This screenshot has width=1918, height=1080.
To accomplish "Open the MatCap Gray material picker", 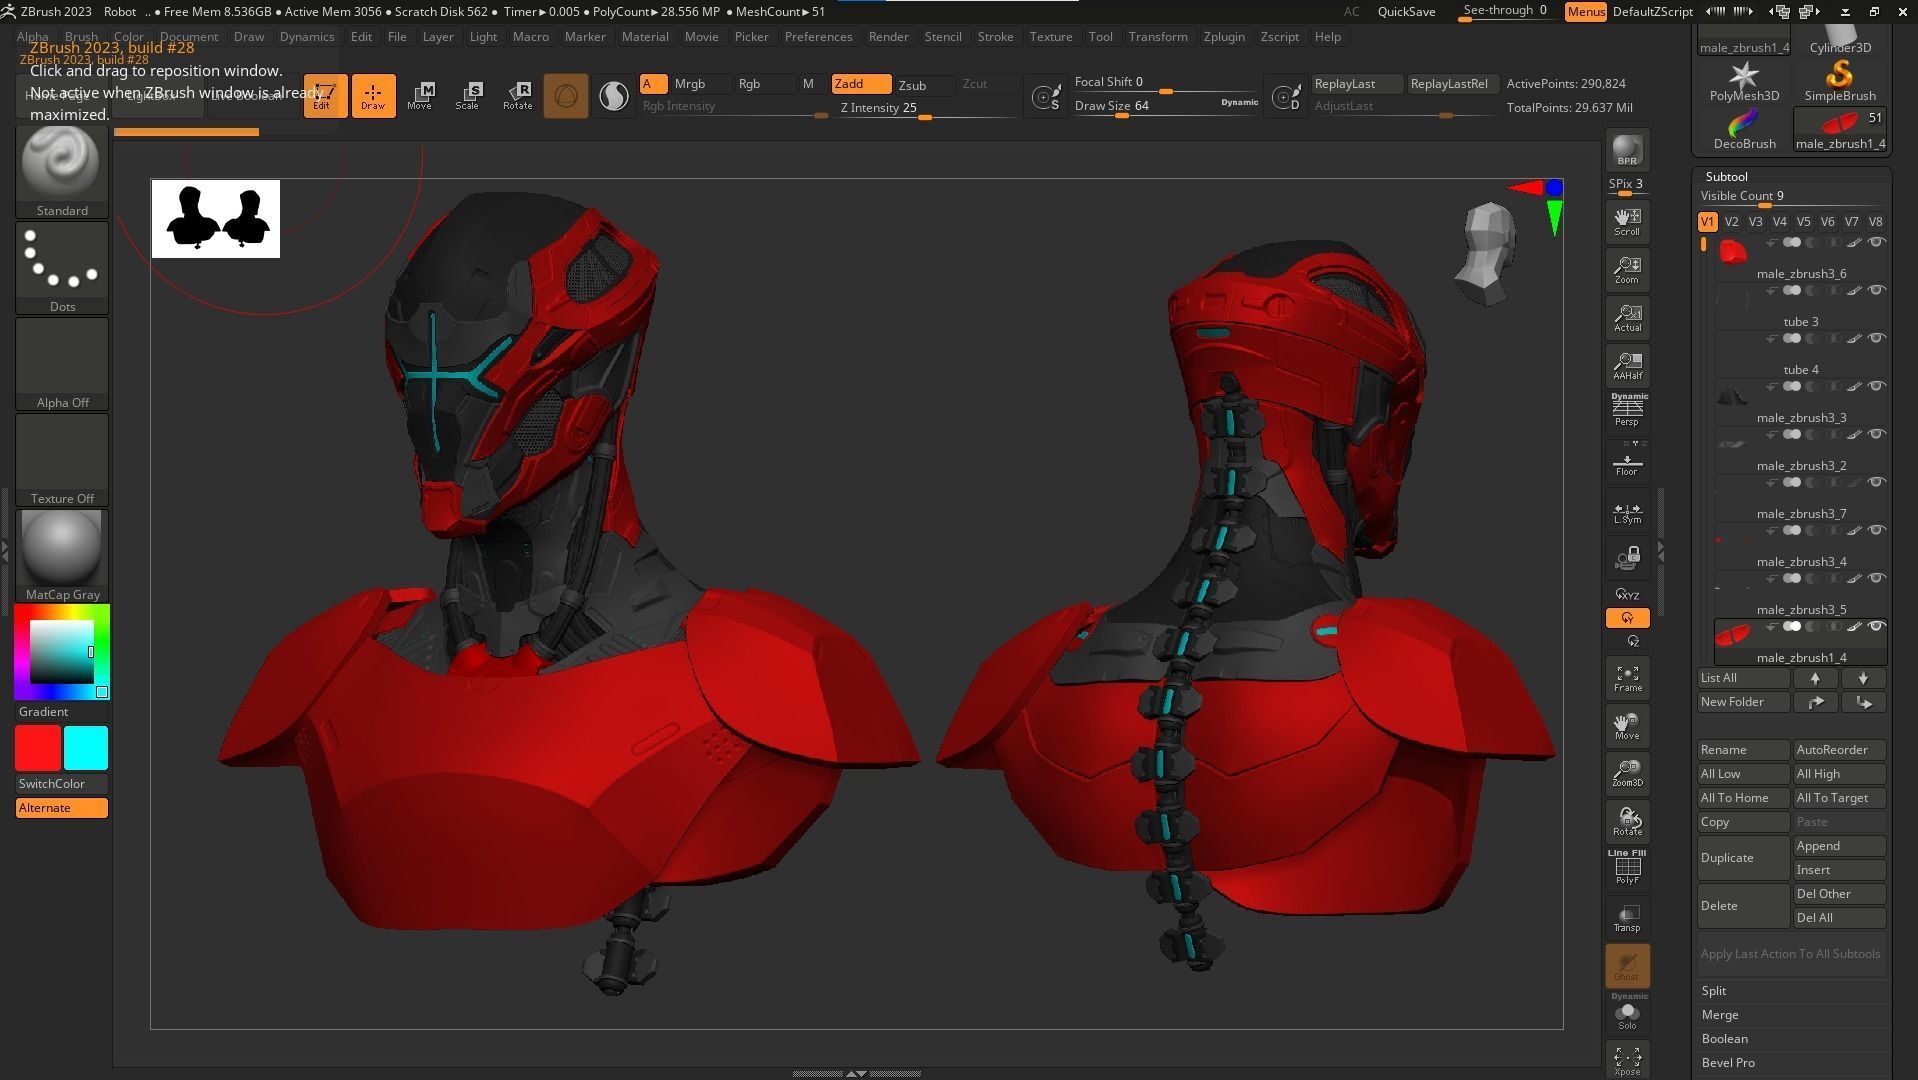I will pos(61,548).
